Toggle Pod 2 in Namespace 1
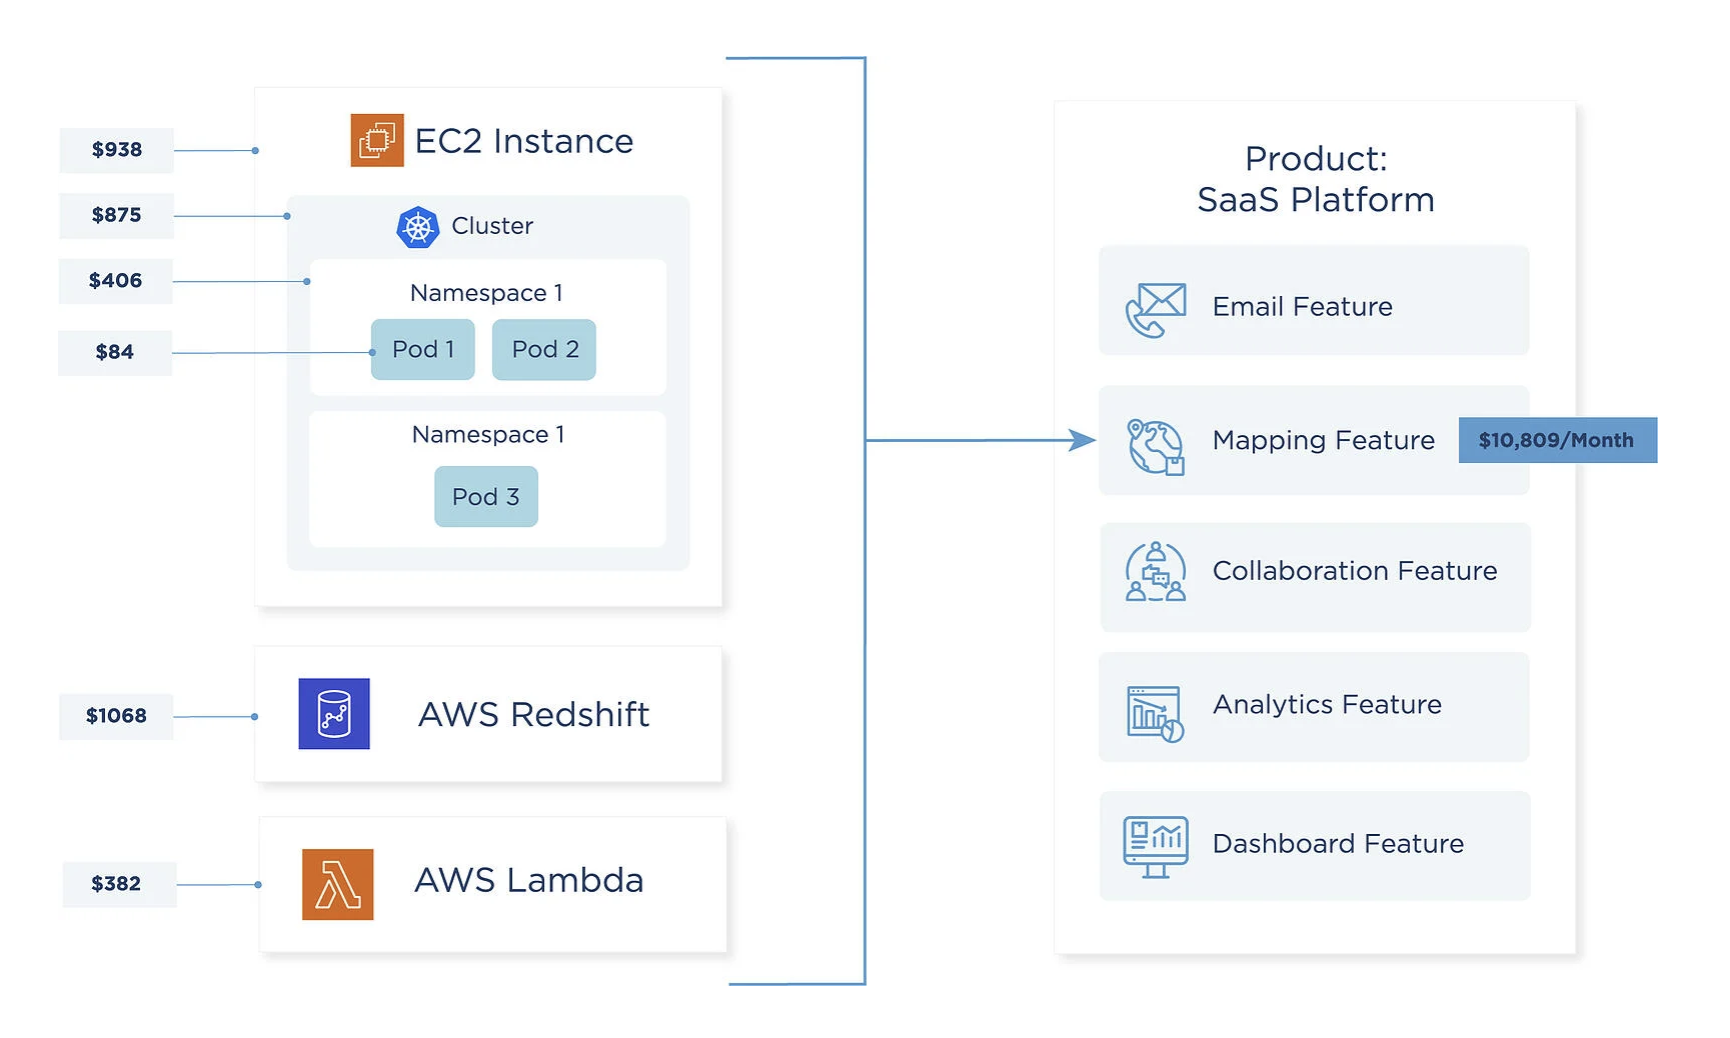Screen dimensions: 1730x1038 (x=544, y=349)
